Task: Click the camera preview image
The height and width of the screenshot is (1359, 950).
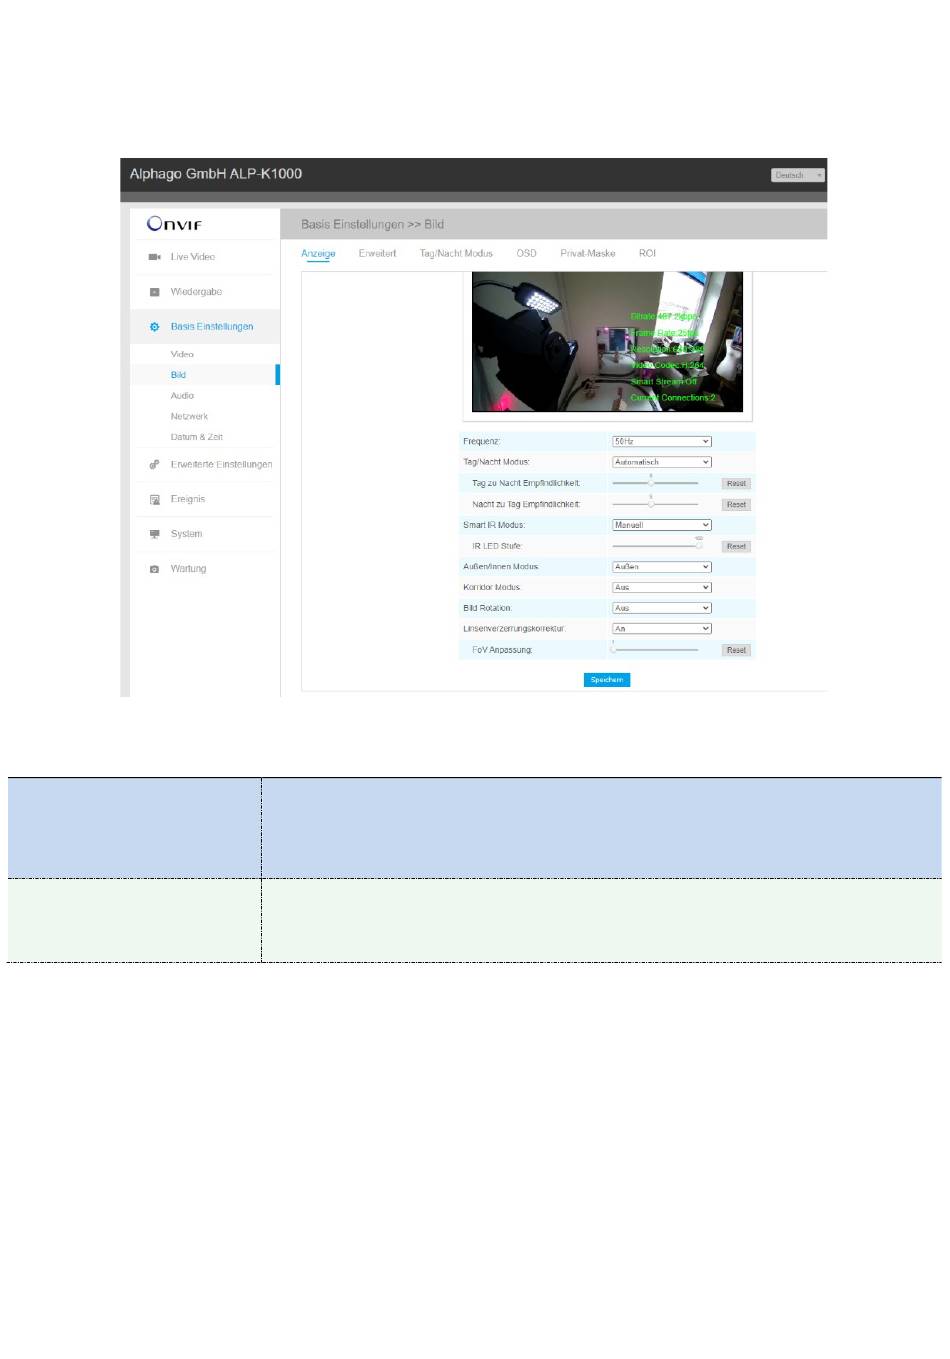Action: point(607,342)
